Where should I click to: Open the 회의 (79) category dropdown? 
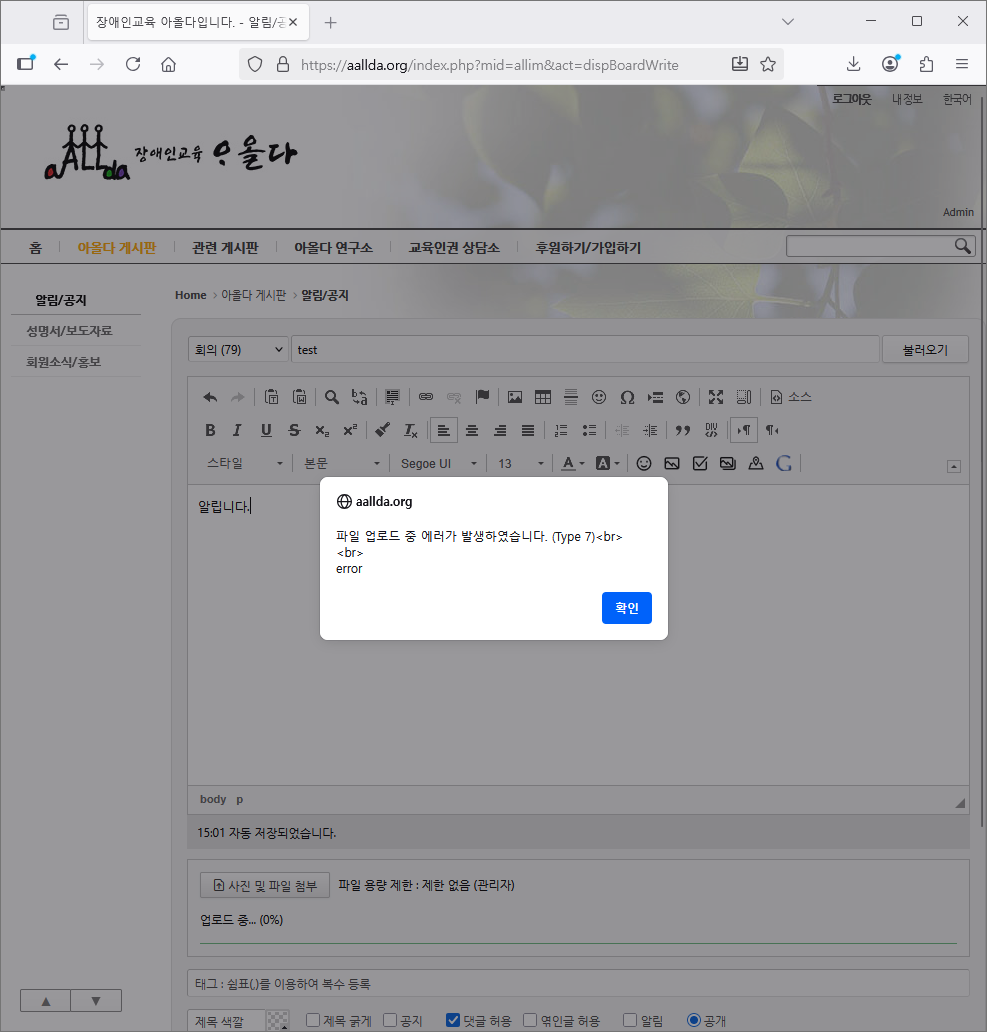pyautogui.click(x=238, y=350)
